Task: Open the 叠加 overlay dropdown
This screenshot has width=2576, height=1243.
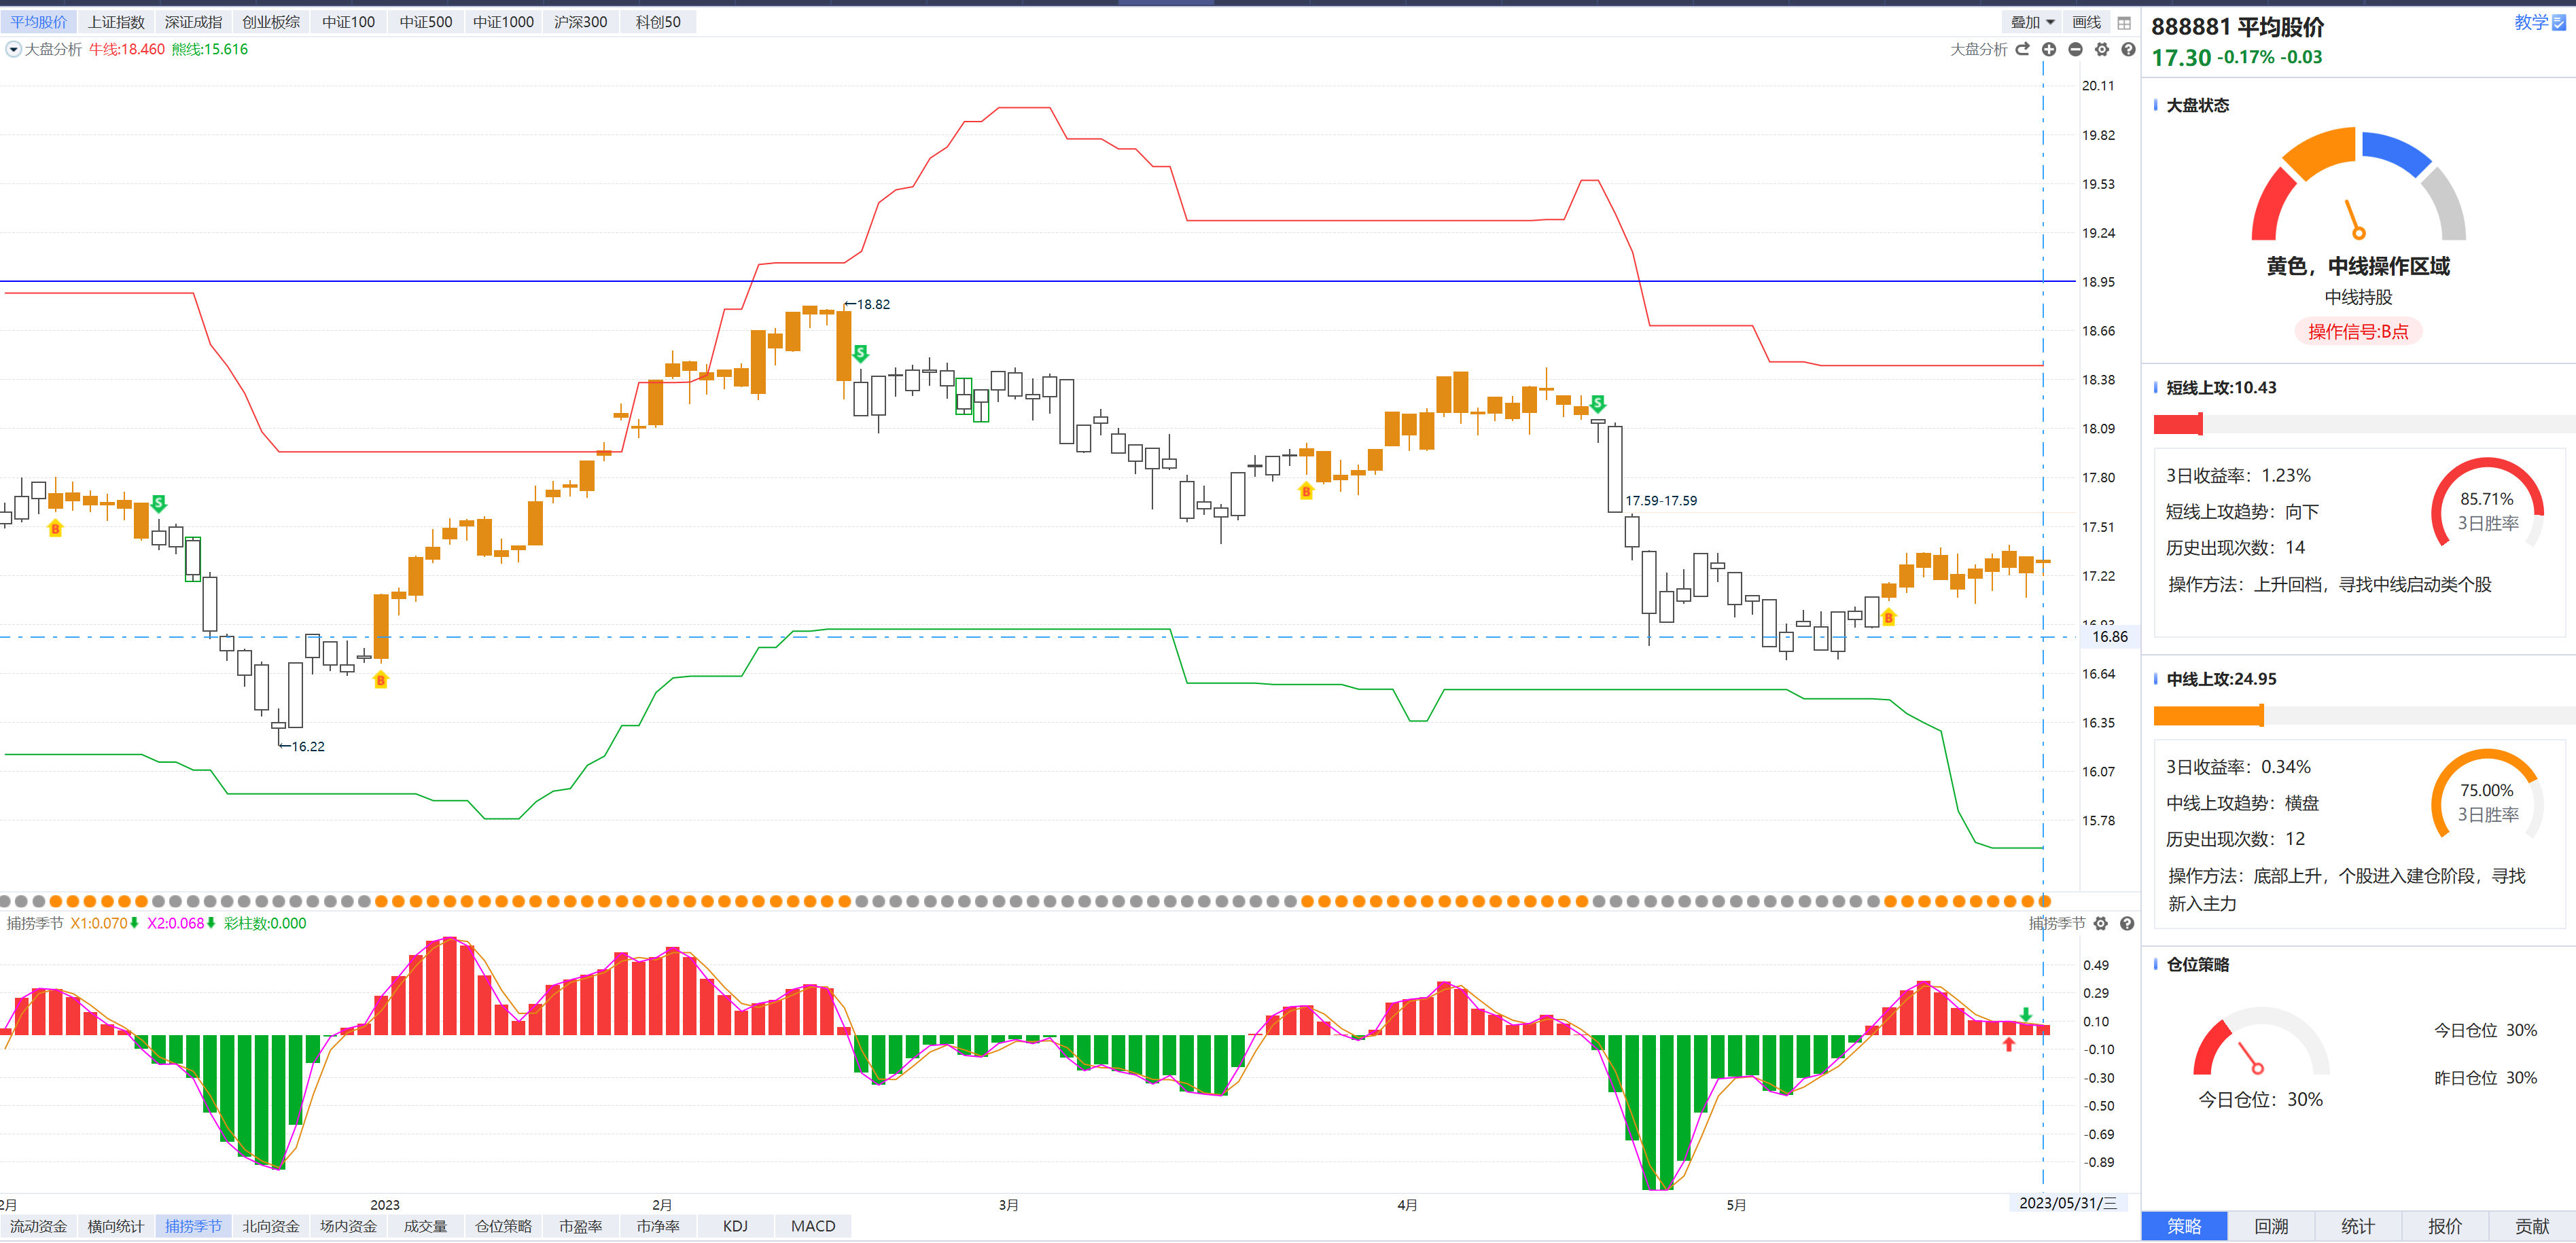Action: [2033, 22]
